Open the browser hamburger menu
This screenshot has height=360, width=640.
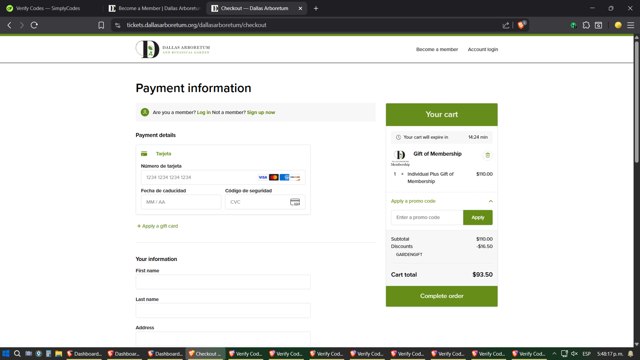click(631, 25)
